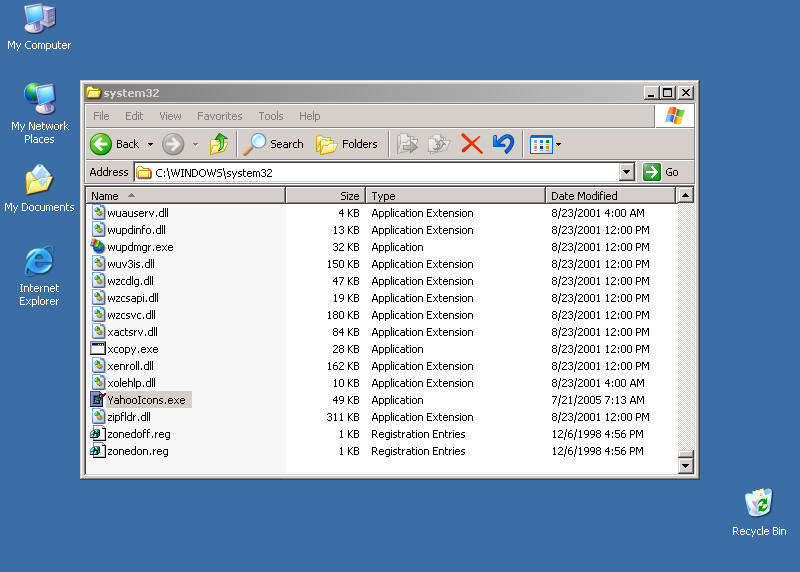Open Back button history dropdown
The image size is (800, 572).
click(151, 145)
